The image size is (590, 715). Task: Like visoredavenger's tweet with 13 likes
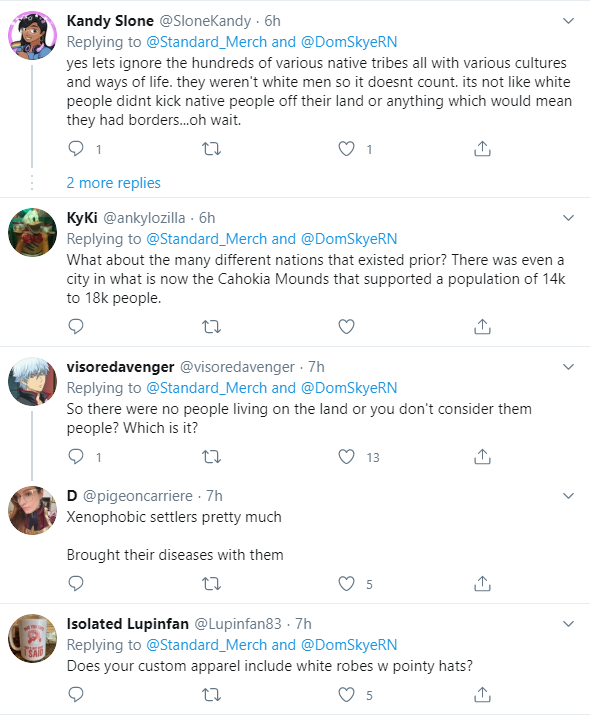[346, 456]
